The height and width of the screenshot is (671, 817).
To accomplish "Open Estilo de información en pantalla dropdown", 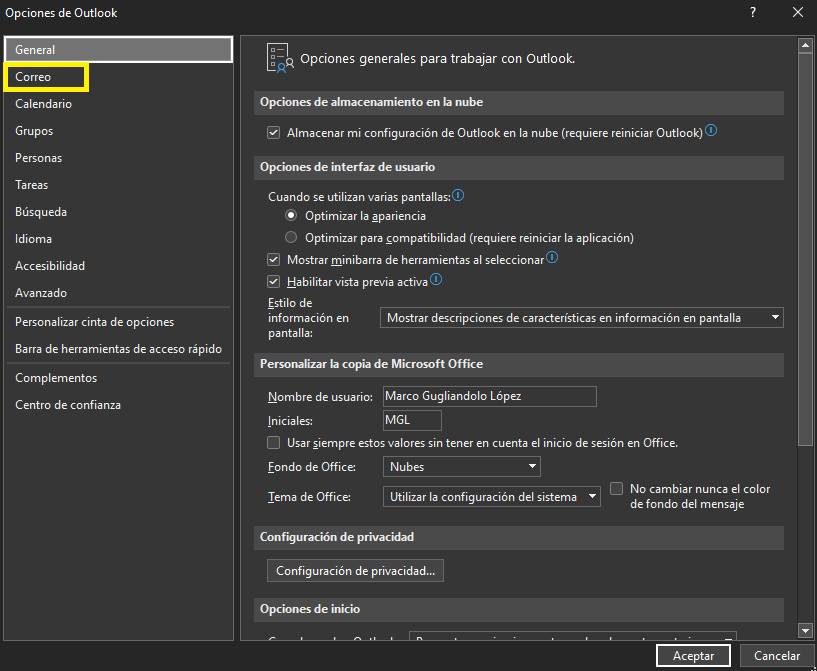I will 581,318.
